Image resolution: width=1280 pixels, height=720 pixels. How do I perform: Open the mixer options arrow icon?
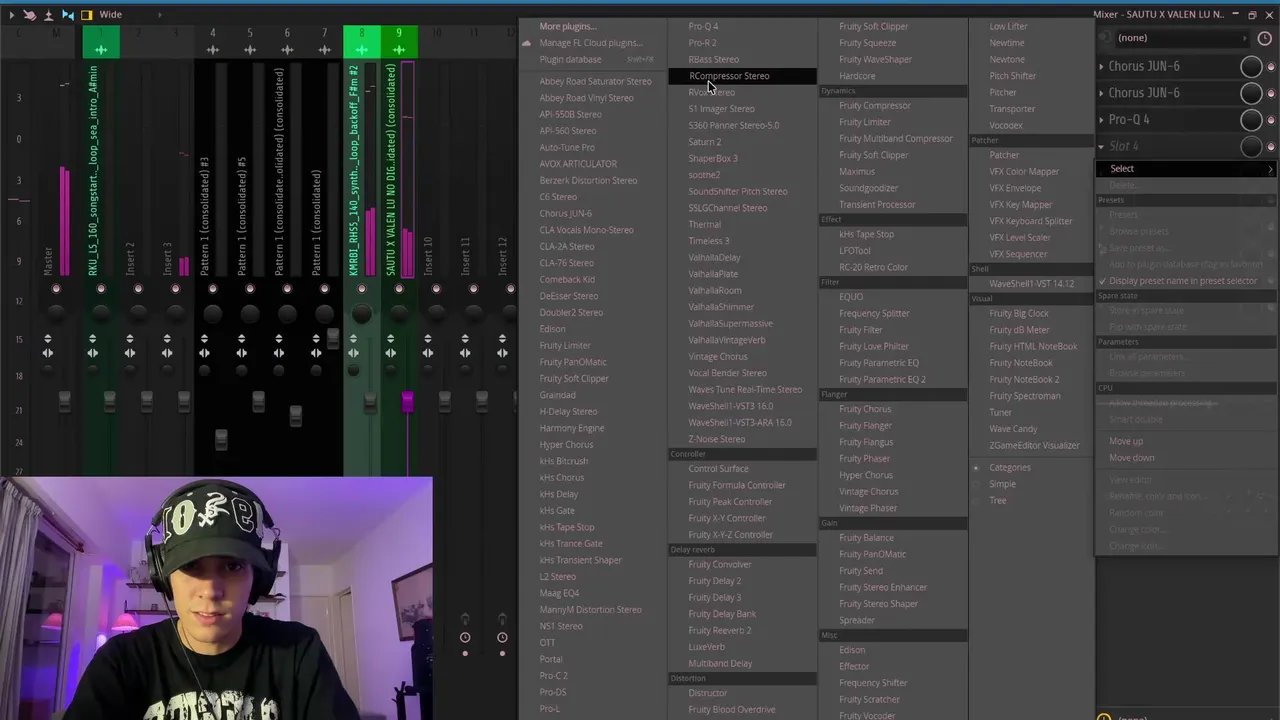click(11, 15)
